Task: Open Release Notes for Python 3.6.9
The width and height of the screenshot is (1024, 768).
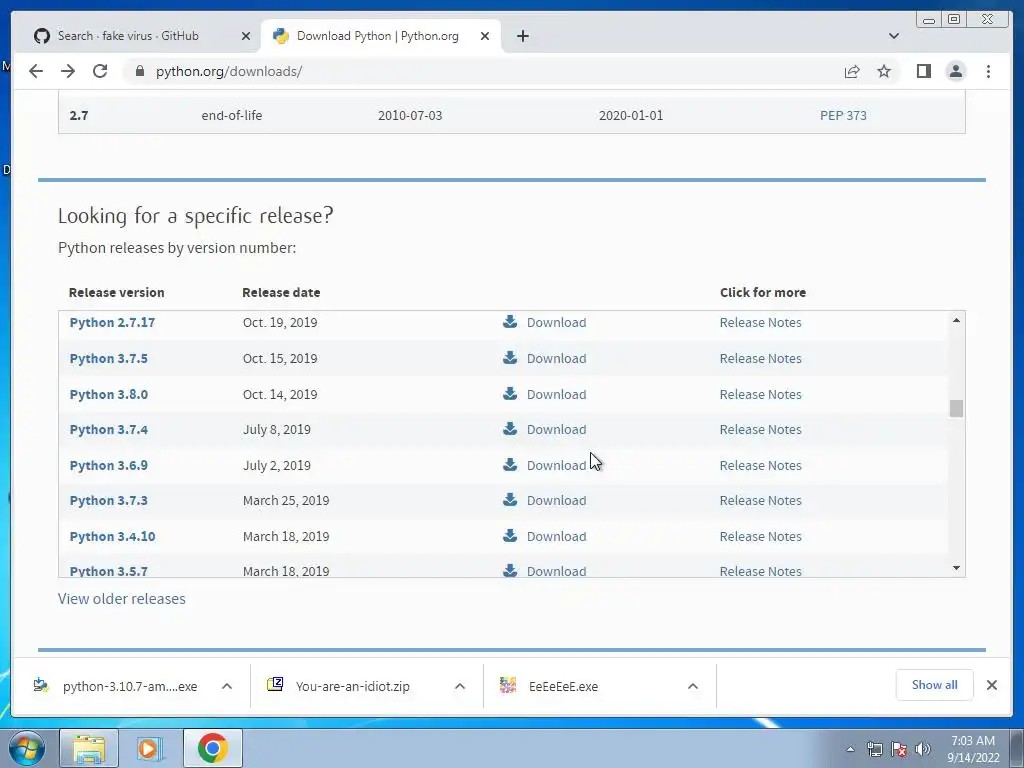Action: click(760, 465)
